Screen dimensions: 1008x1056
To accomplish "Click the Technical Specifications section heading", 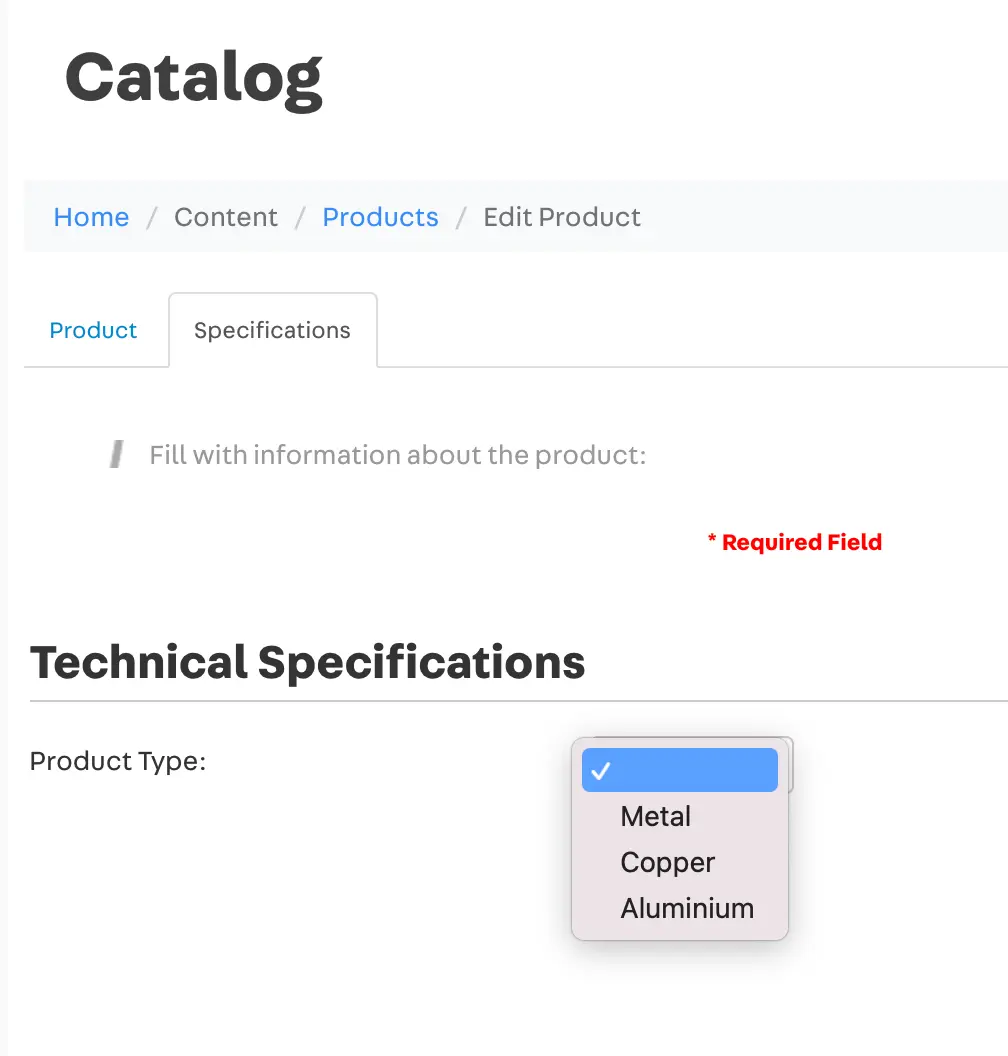I will click(308, 661).
